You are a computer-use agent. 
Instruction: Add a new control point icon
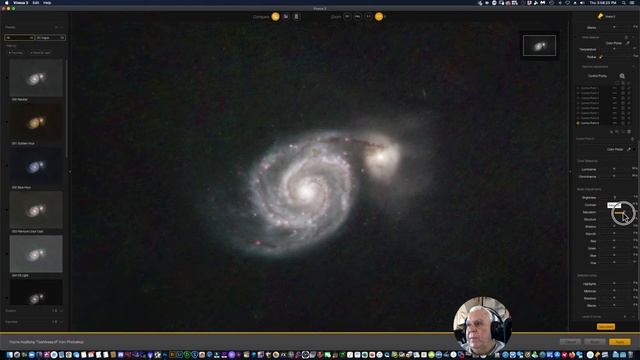(622, 76)
